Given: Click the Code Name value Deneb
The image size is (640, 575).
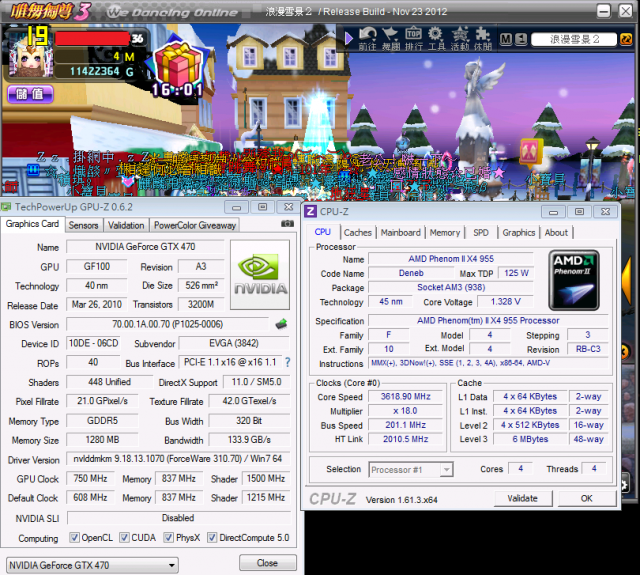Looking at the screenshot, I should point(411,273).
